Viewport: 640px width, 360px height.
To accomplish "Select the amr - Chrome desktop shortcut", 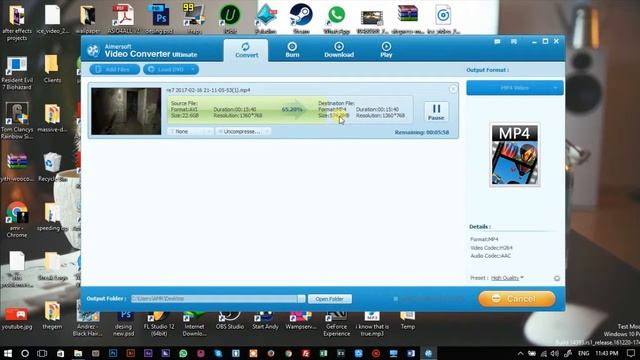I will coord(17,220).
